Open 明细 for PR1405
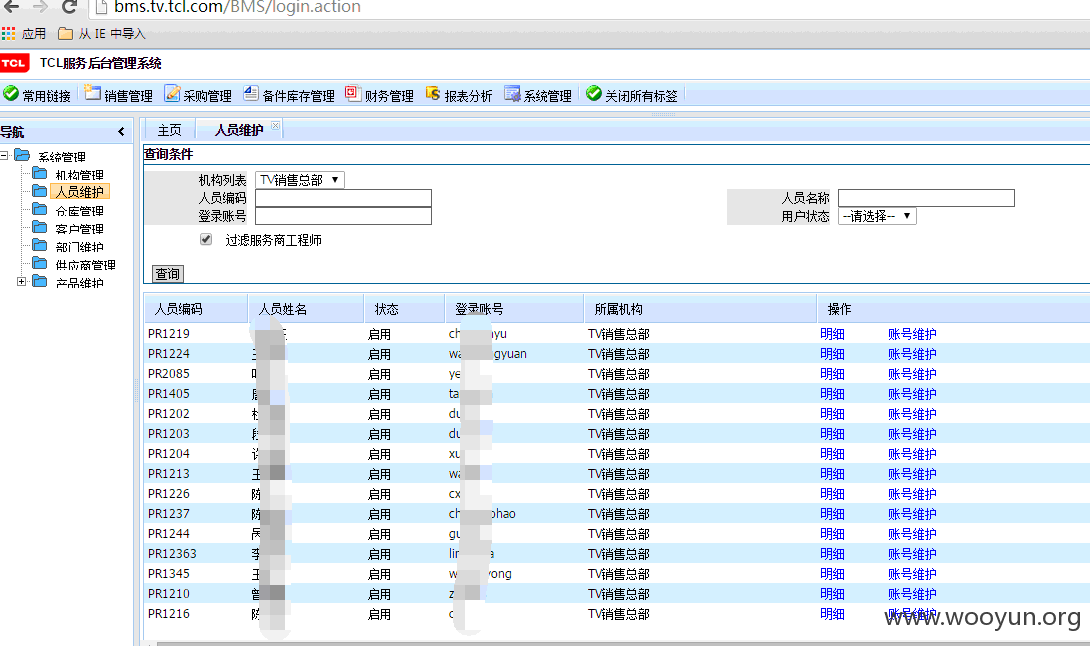Viewport: 1090px width, 646px height. coord(832,394)
